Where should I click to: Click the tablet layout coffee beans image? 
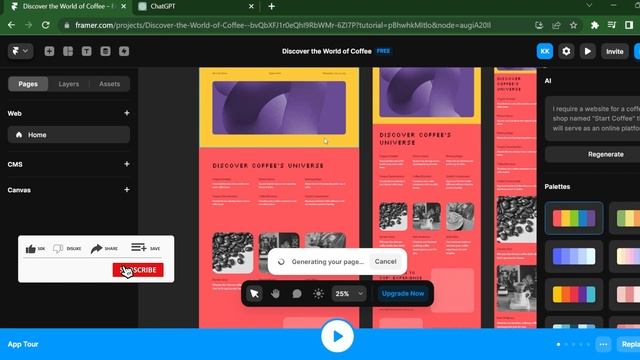[393, 216]
